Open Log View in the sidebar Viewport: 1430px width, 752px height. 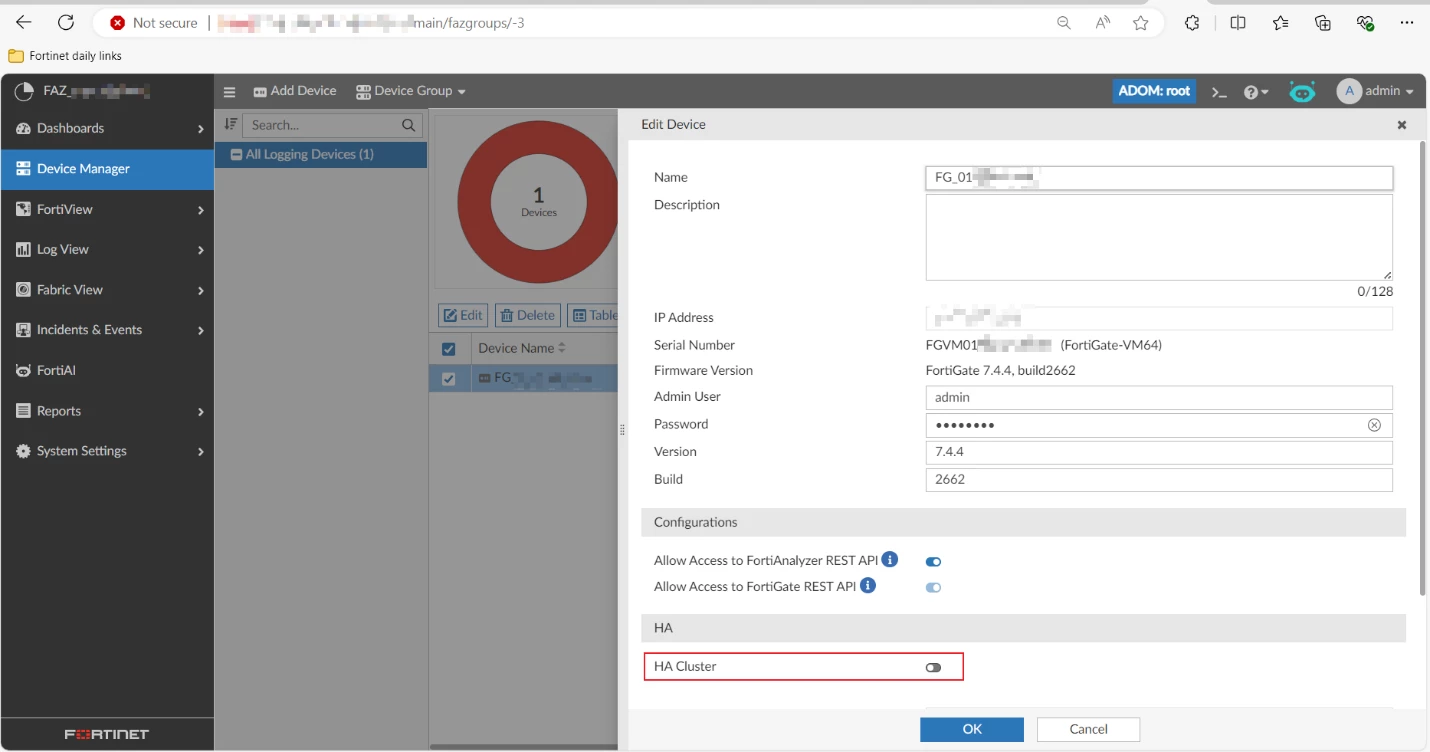[107, 250]
